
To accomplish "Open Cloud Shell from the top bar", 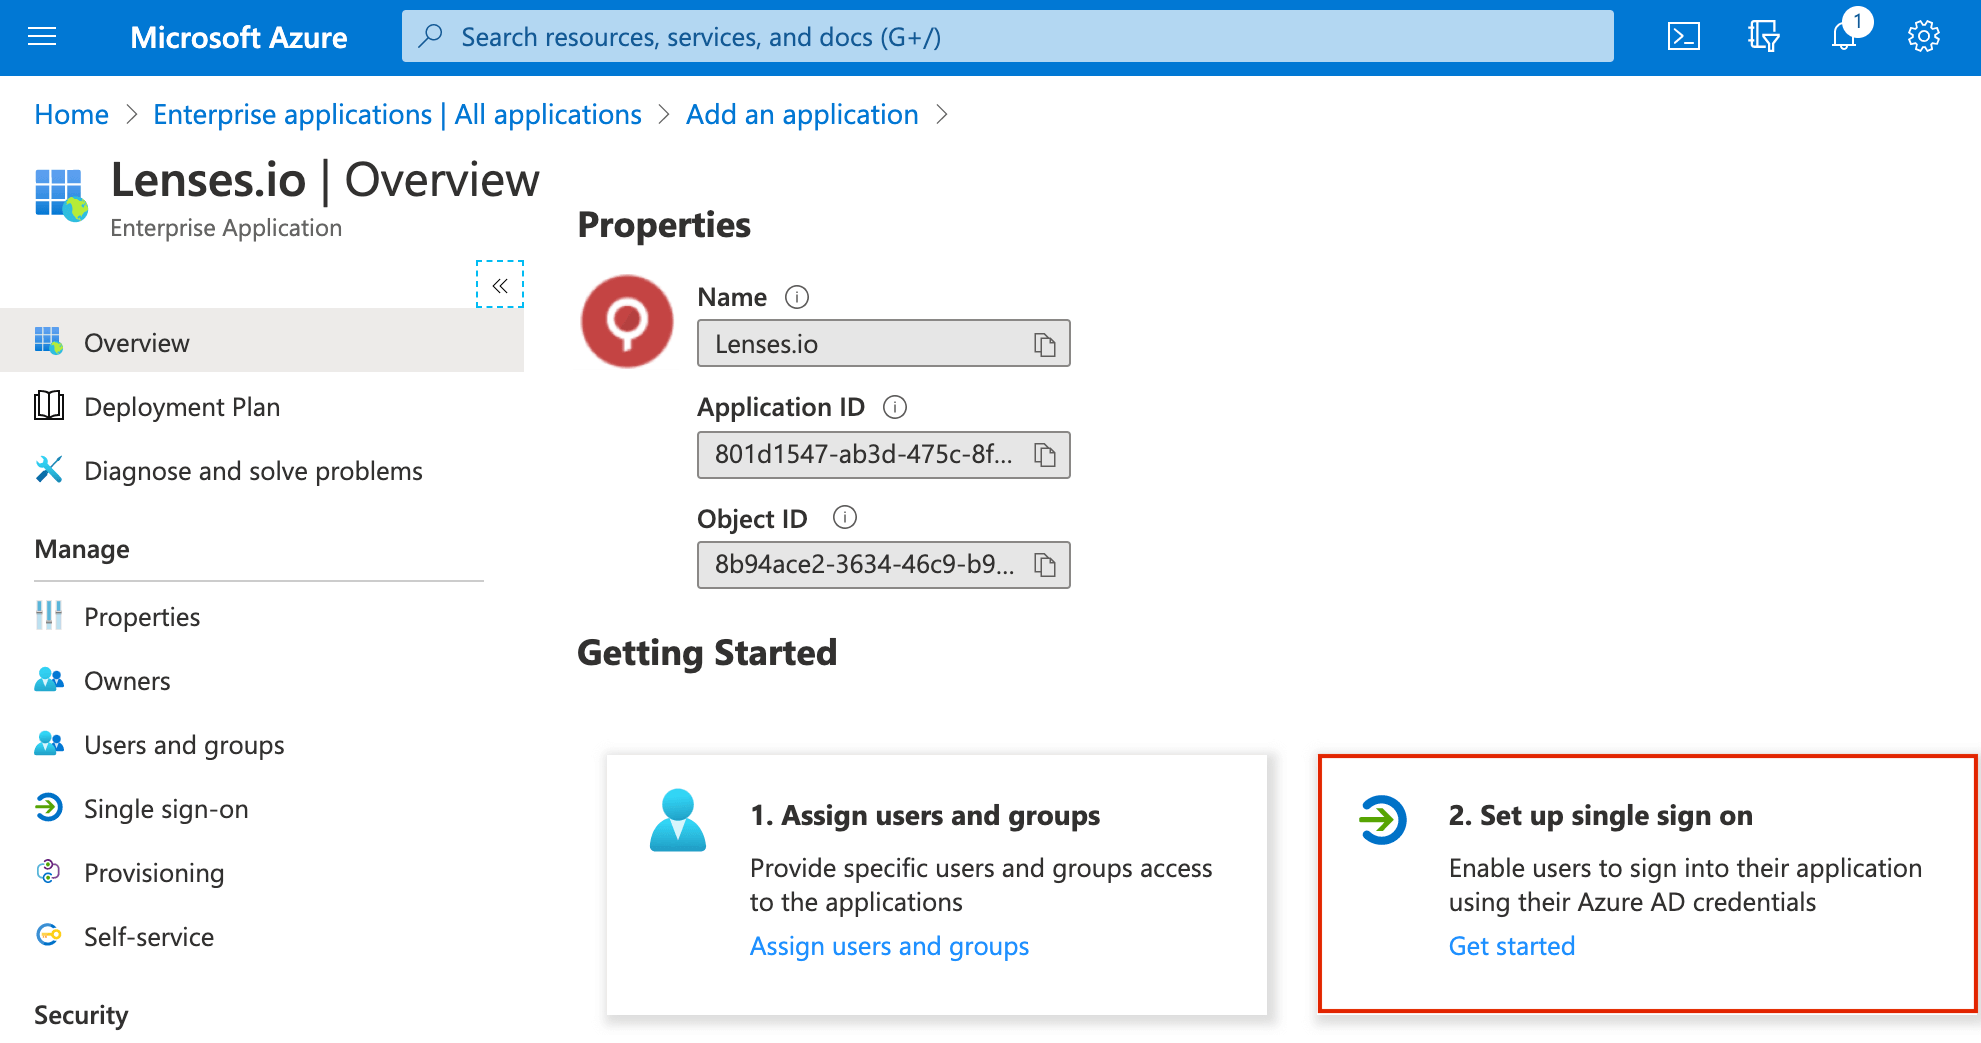I will [x=1684, y=37].
